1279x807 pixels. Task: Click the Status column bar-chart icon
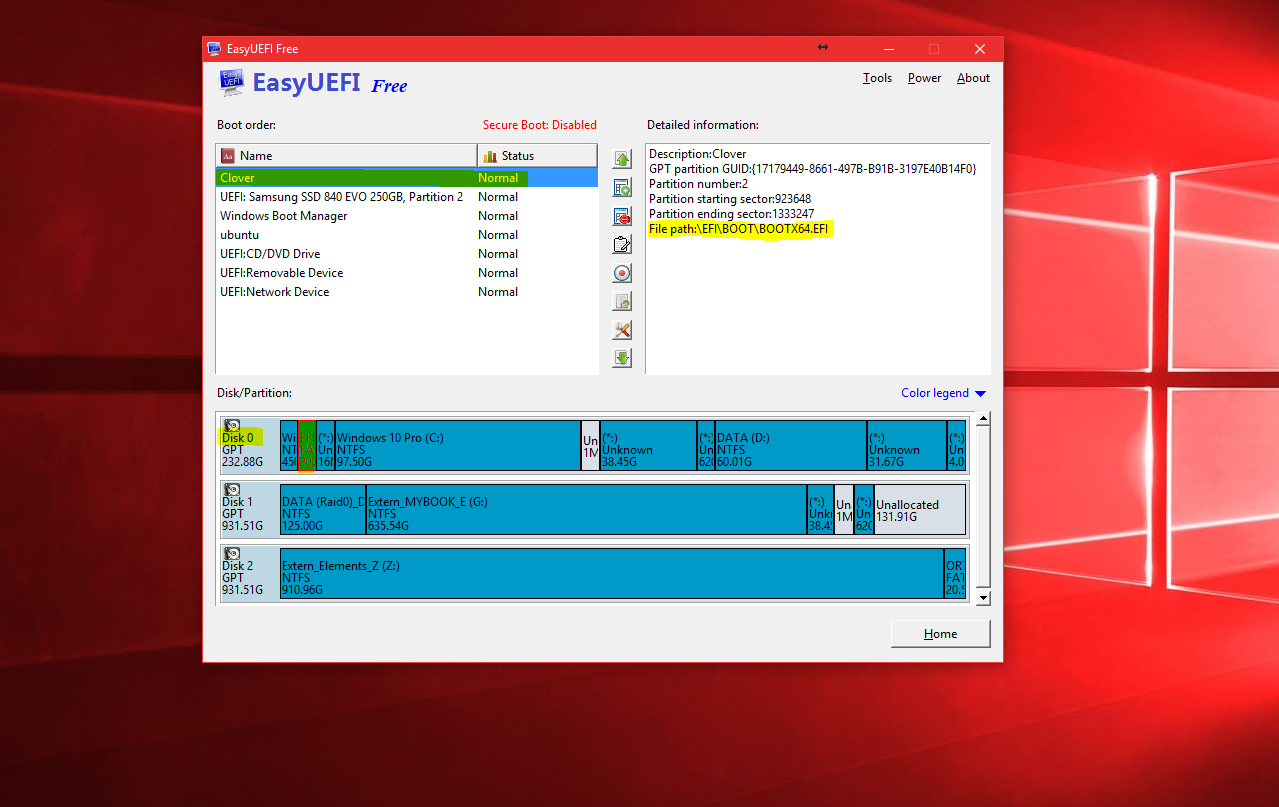490,156
